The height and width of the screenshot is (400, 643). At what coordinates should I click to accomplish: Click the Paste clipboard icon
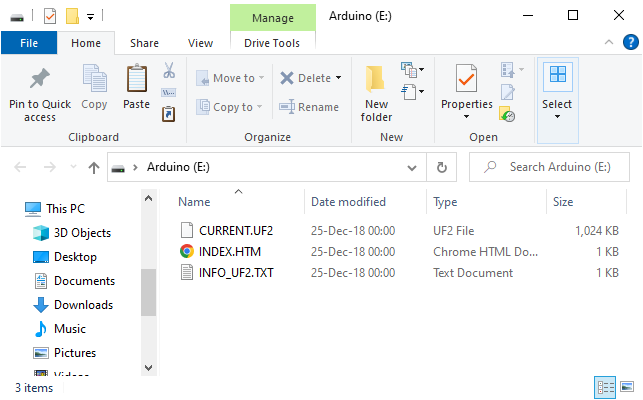(x=137, y=78)
